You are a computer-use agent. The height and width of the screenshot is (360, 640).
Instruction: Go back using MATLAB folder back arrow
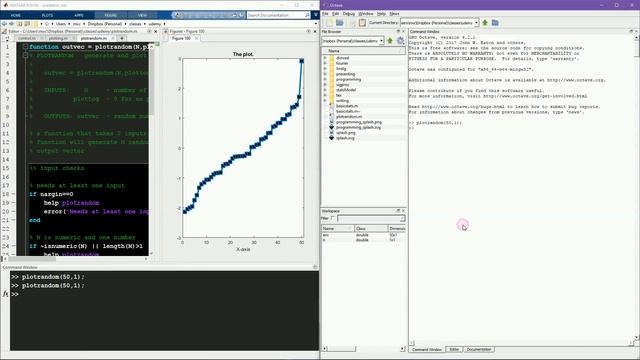pos(4,24)
